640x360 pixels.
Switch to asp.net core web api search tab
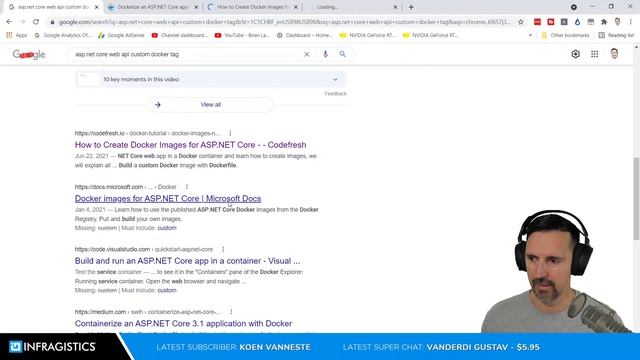tap(53, 7)
